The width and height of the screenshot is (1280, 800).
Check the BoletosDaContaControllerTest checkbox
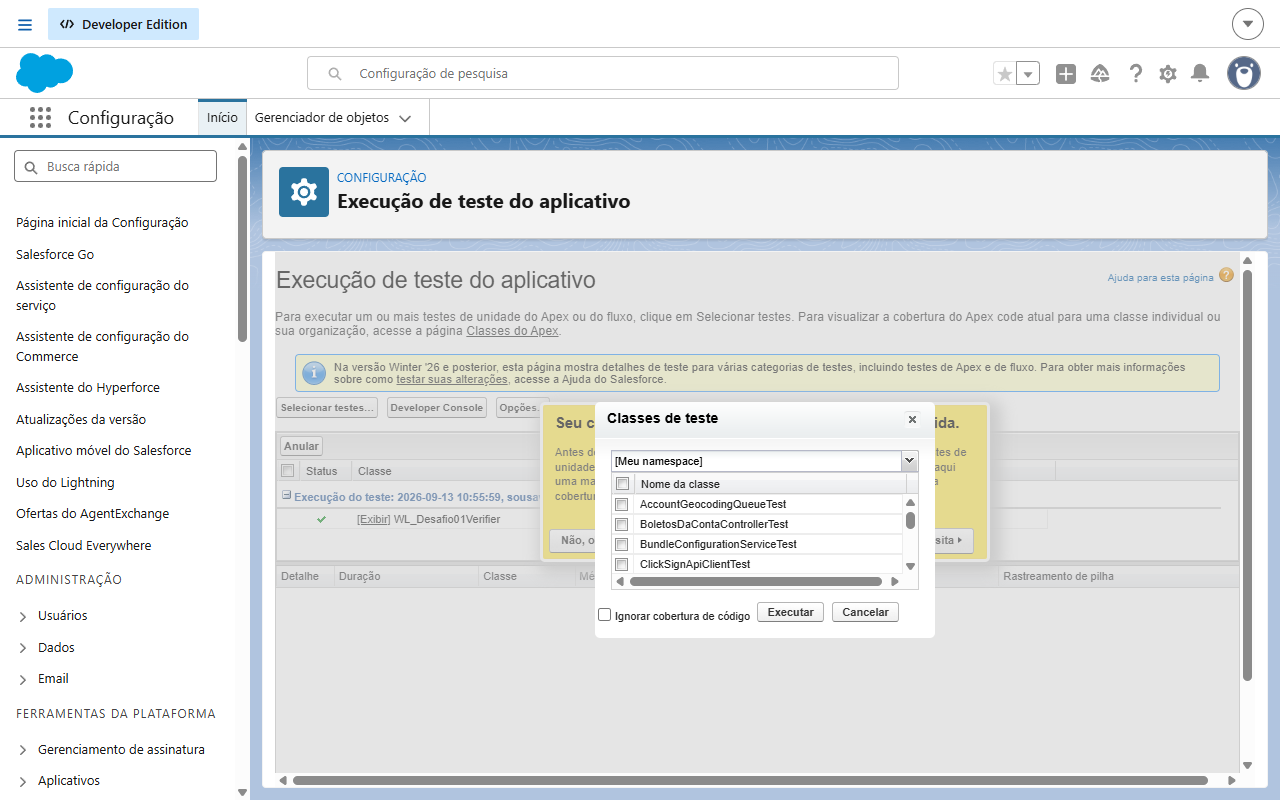coord(622,524)
